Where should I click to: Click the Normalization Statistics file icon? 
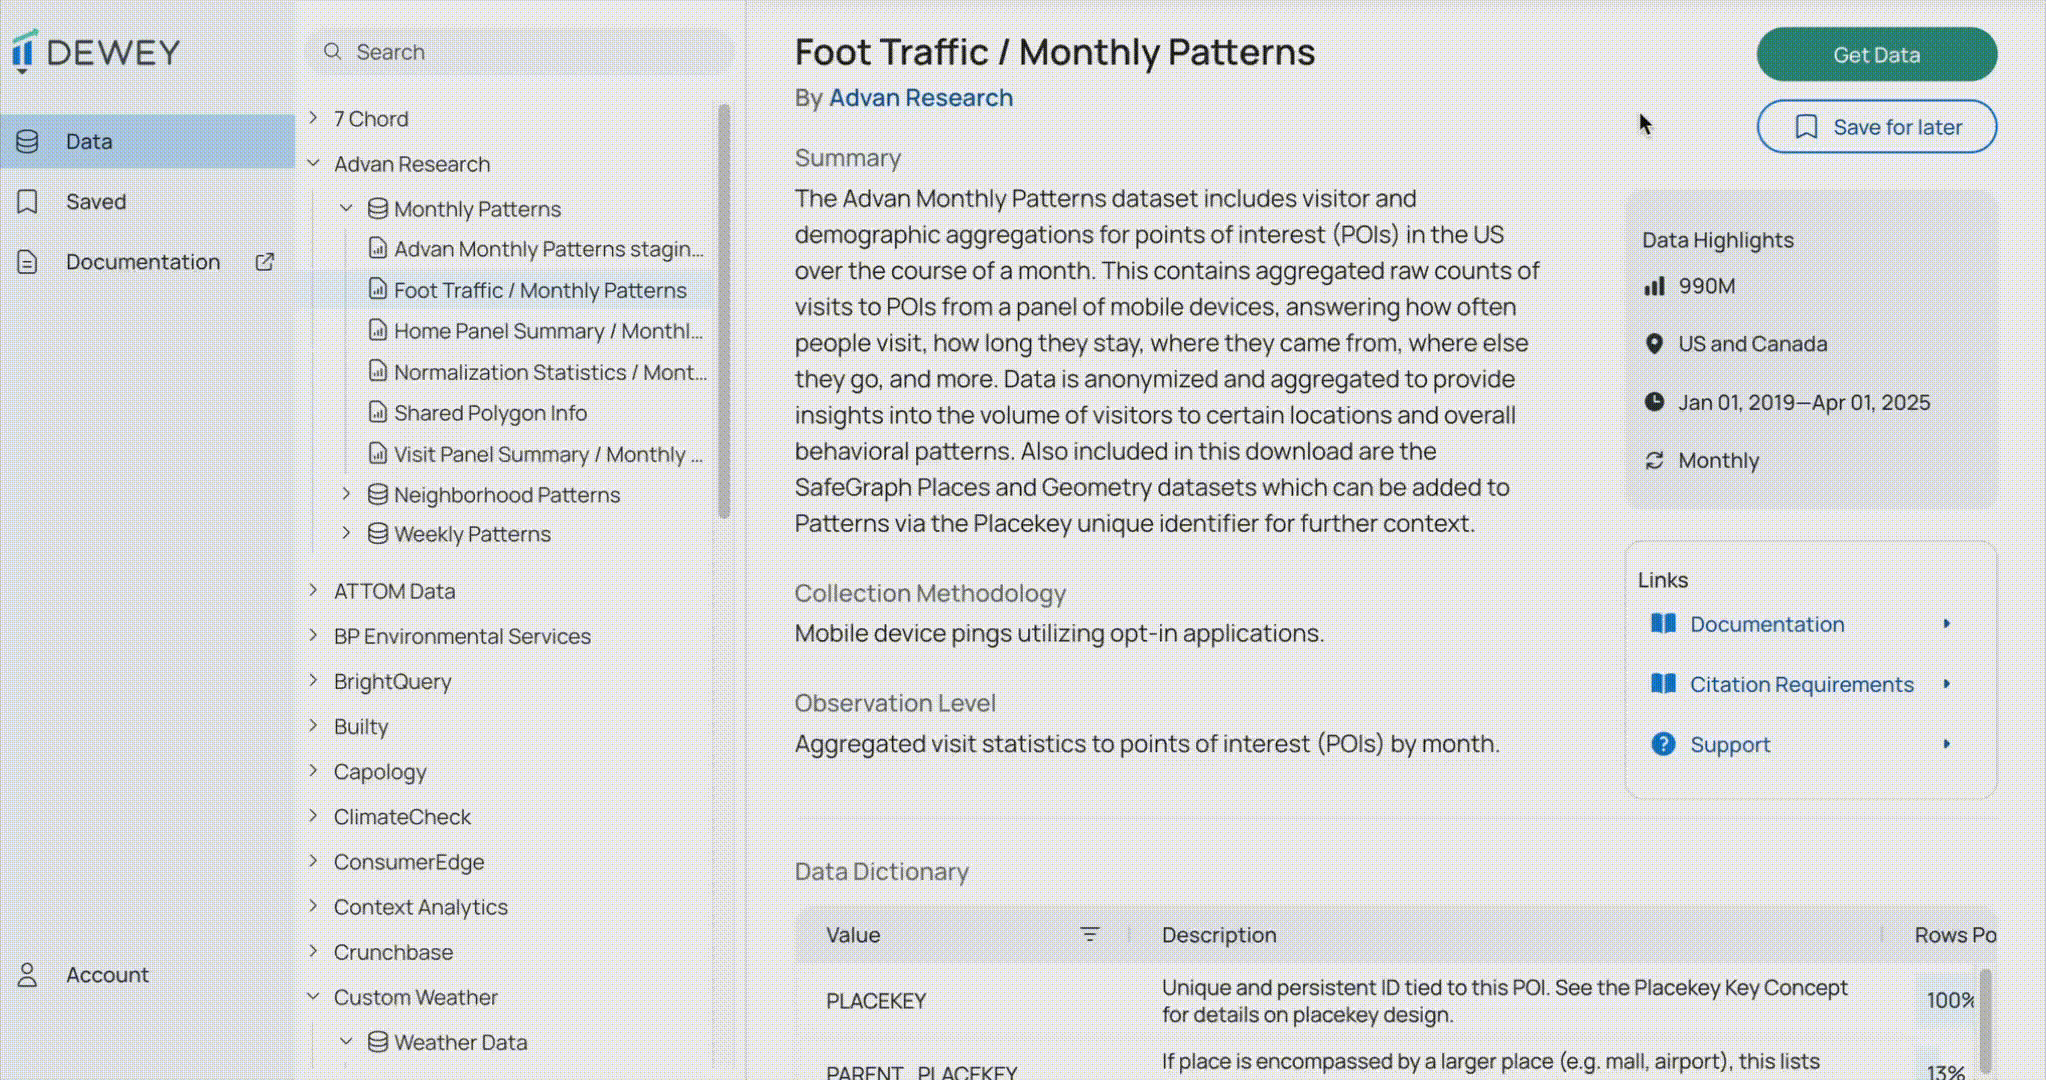coord(378,371)
